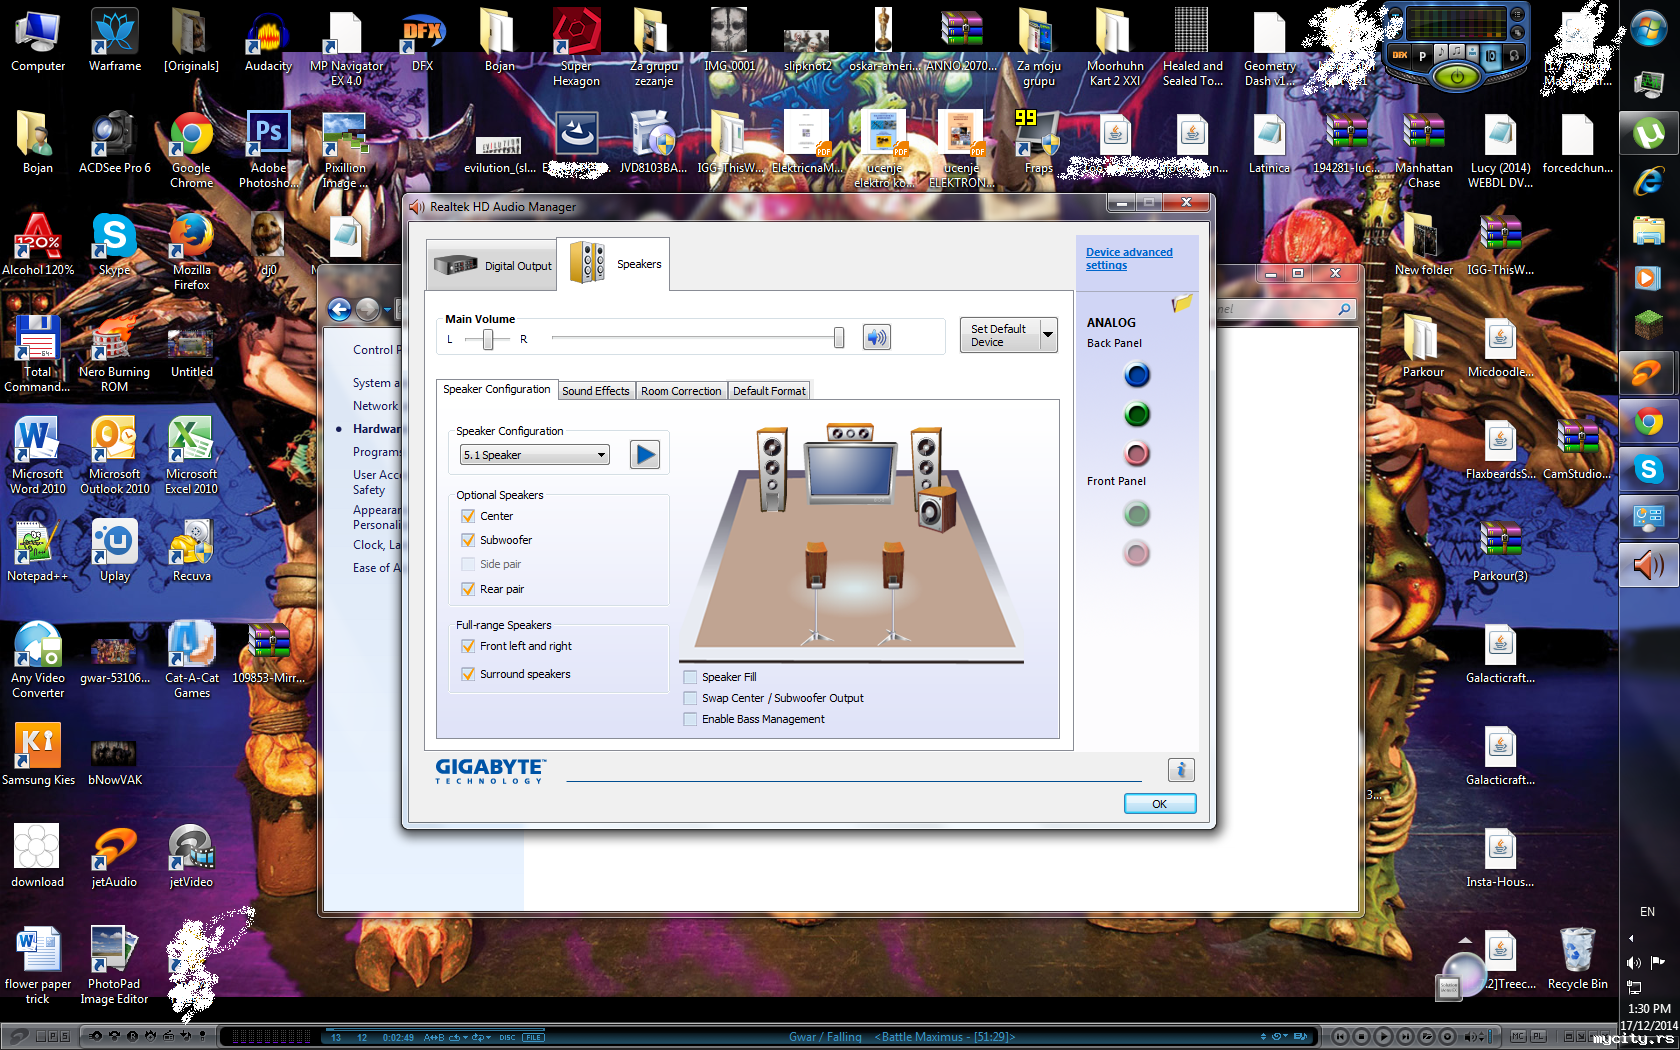Click the system tray volume icon
The height and width of the screenshot is (1050, 1680).
[1634, 963]
